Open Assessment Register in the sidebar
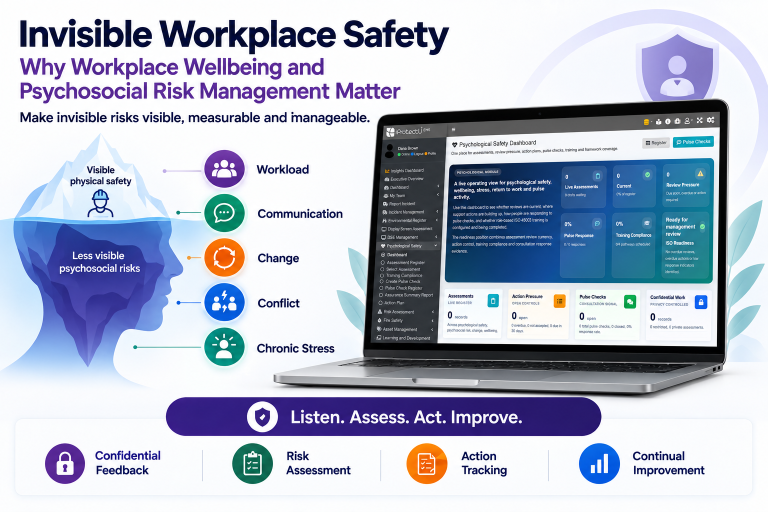 click(405, 263)
